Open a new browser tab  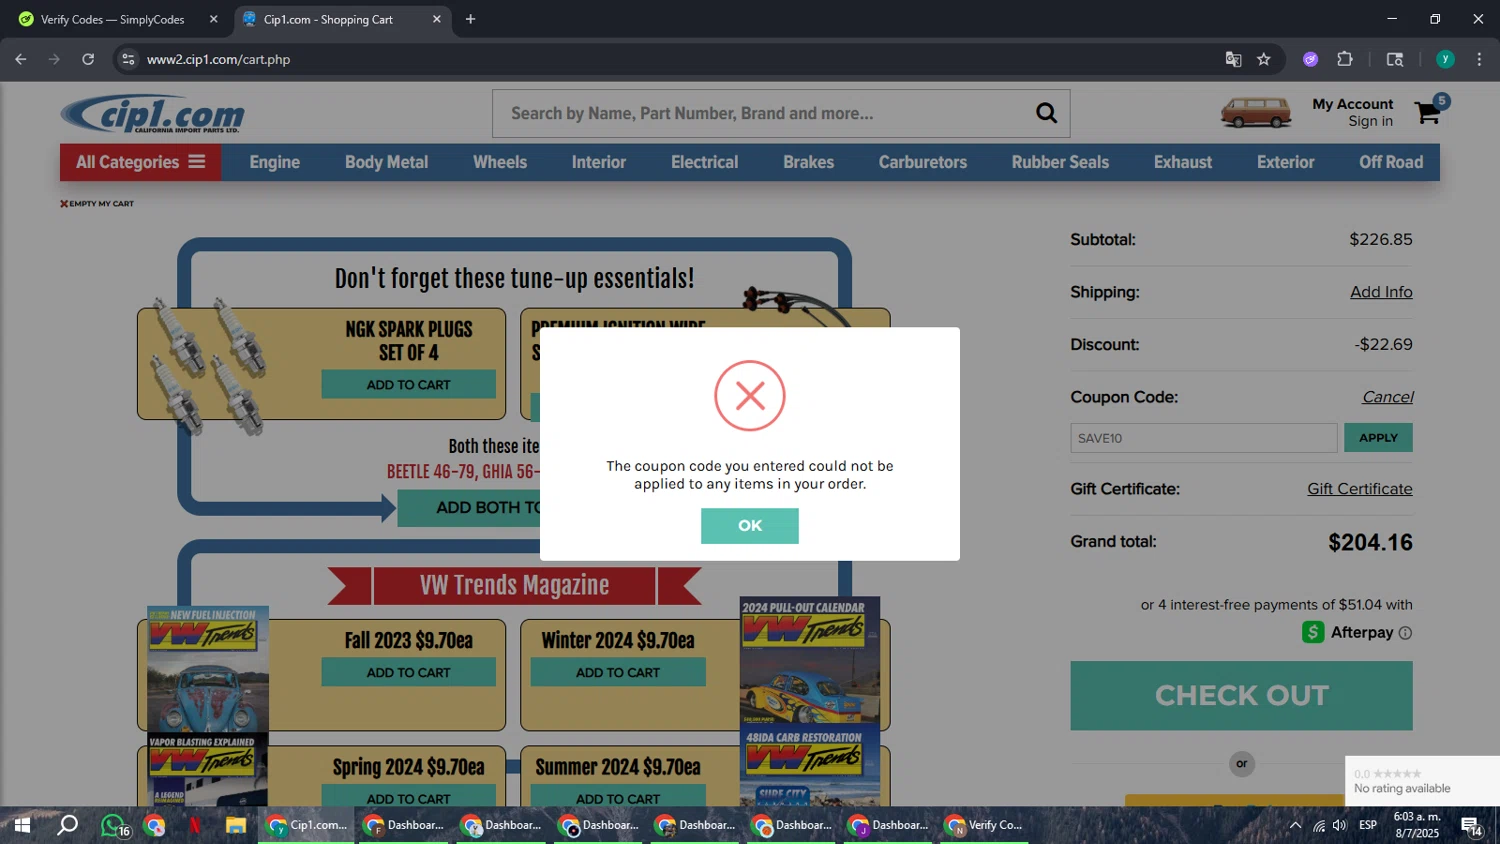click(470, 19)
